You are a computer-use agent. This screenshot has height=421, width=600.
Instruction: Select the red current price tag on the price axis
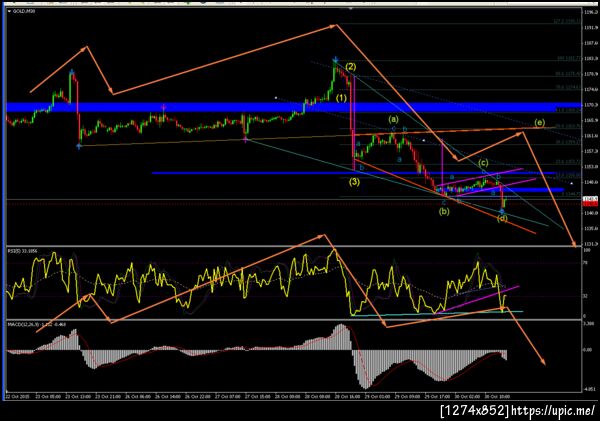point(590,203)
